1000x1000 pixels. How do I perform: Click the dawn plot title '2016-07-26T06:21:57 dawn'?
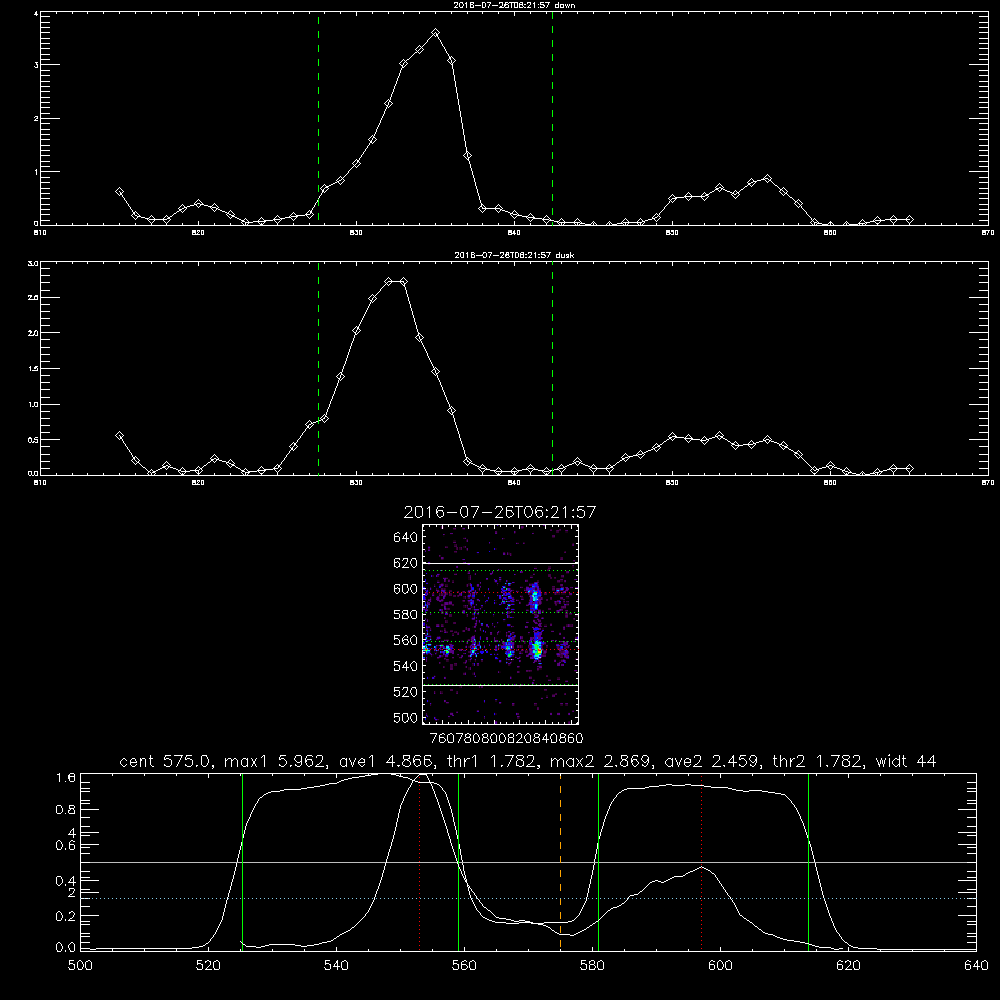point(514,5)
